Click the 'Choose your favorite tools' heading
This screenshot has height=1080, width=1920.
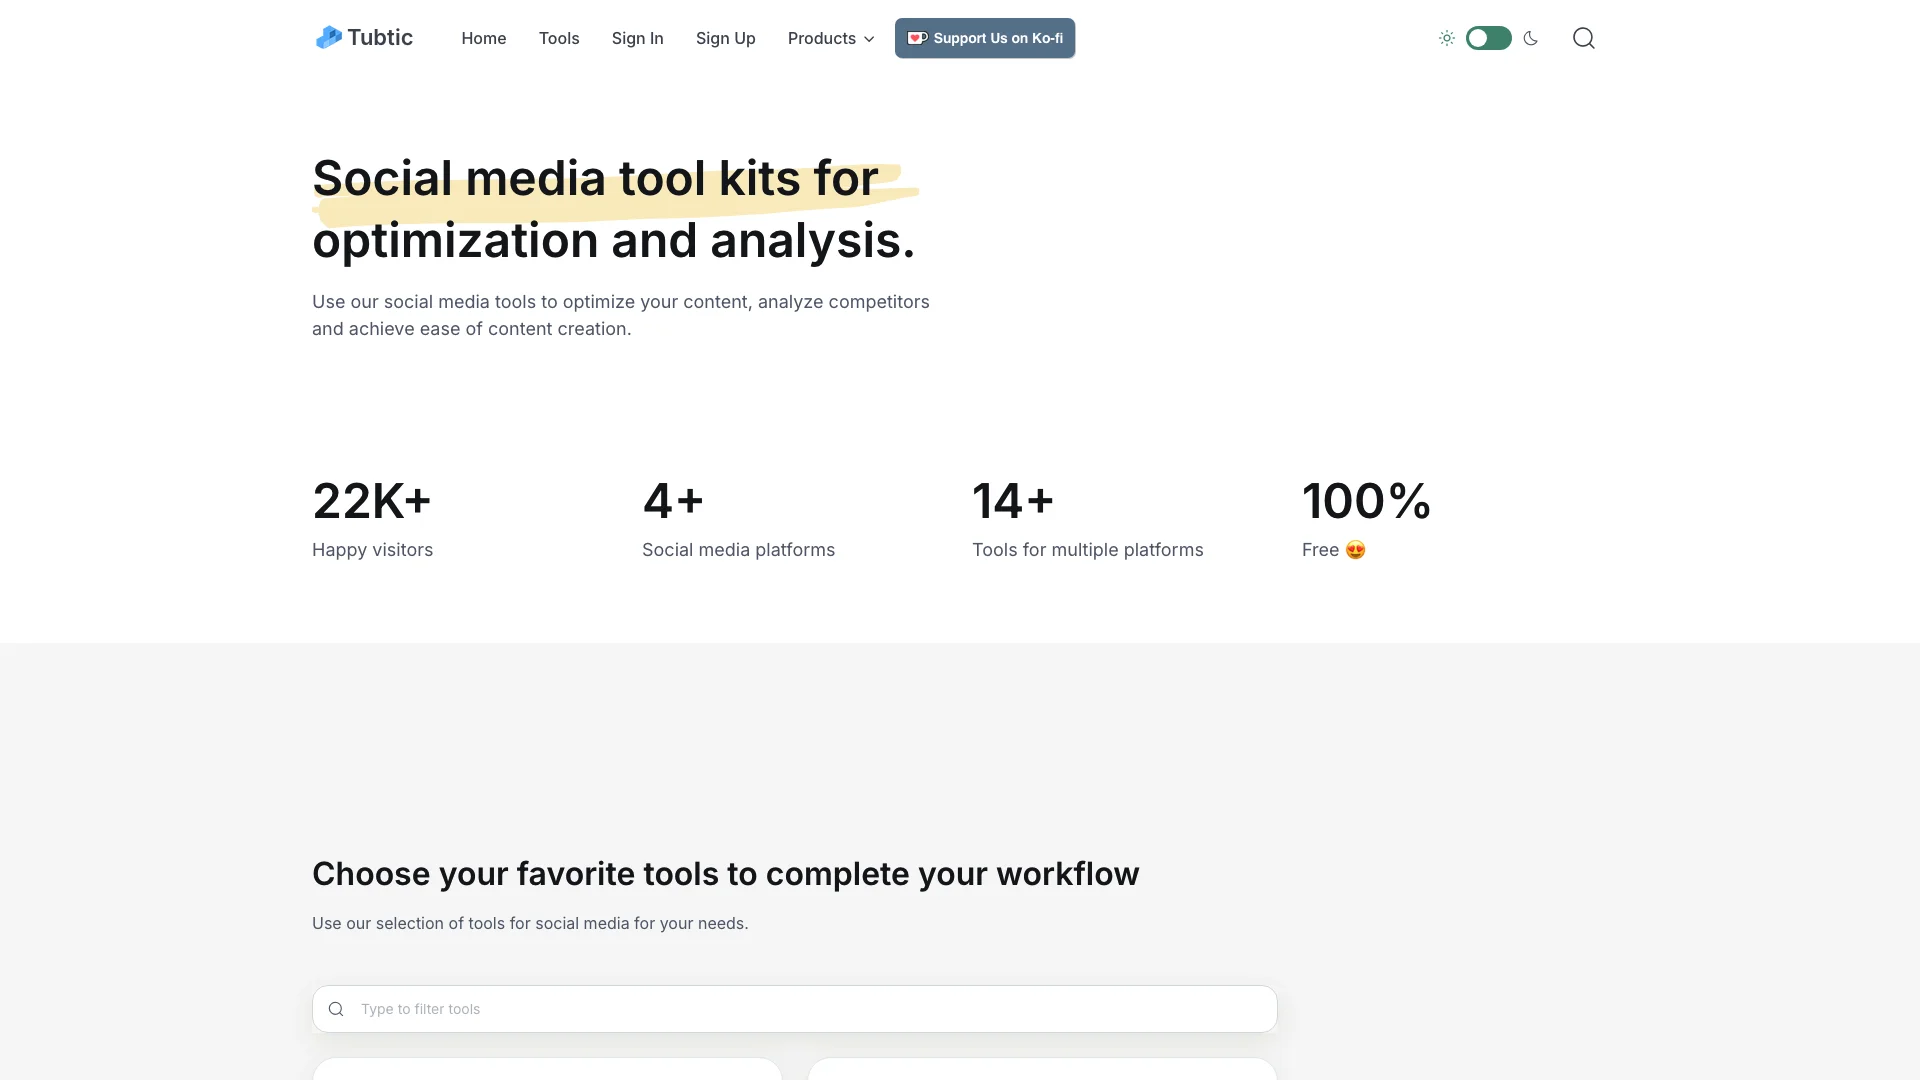coord(725,873)
